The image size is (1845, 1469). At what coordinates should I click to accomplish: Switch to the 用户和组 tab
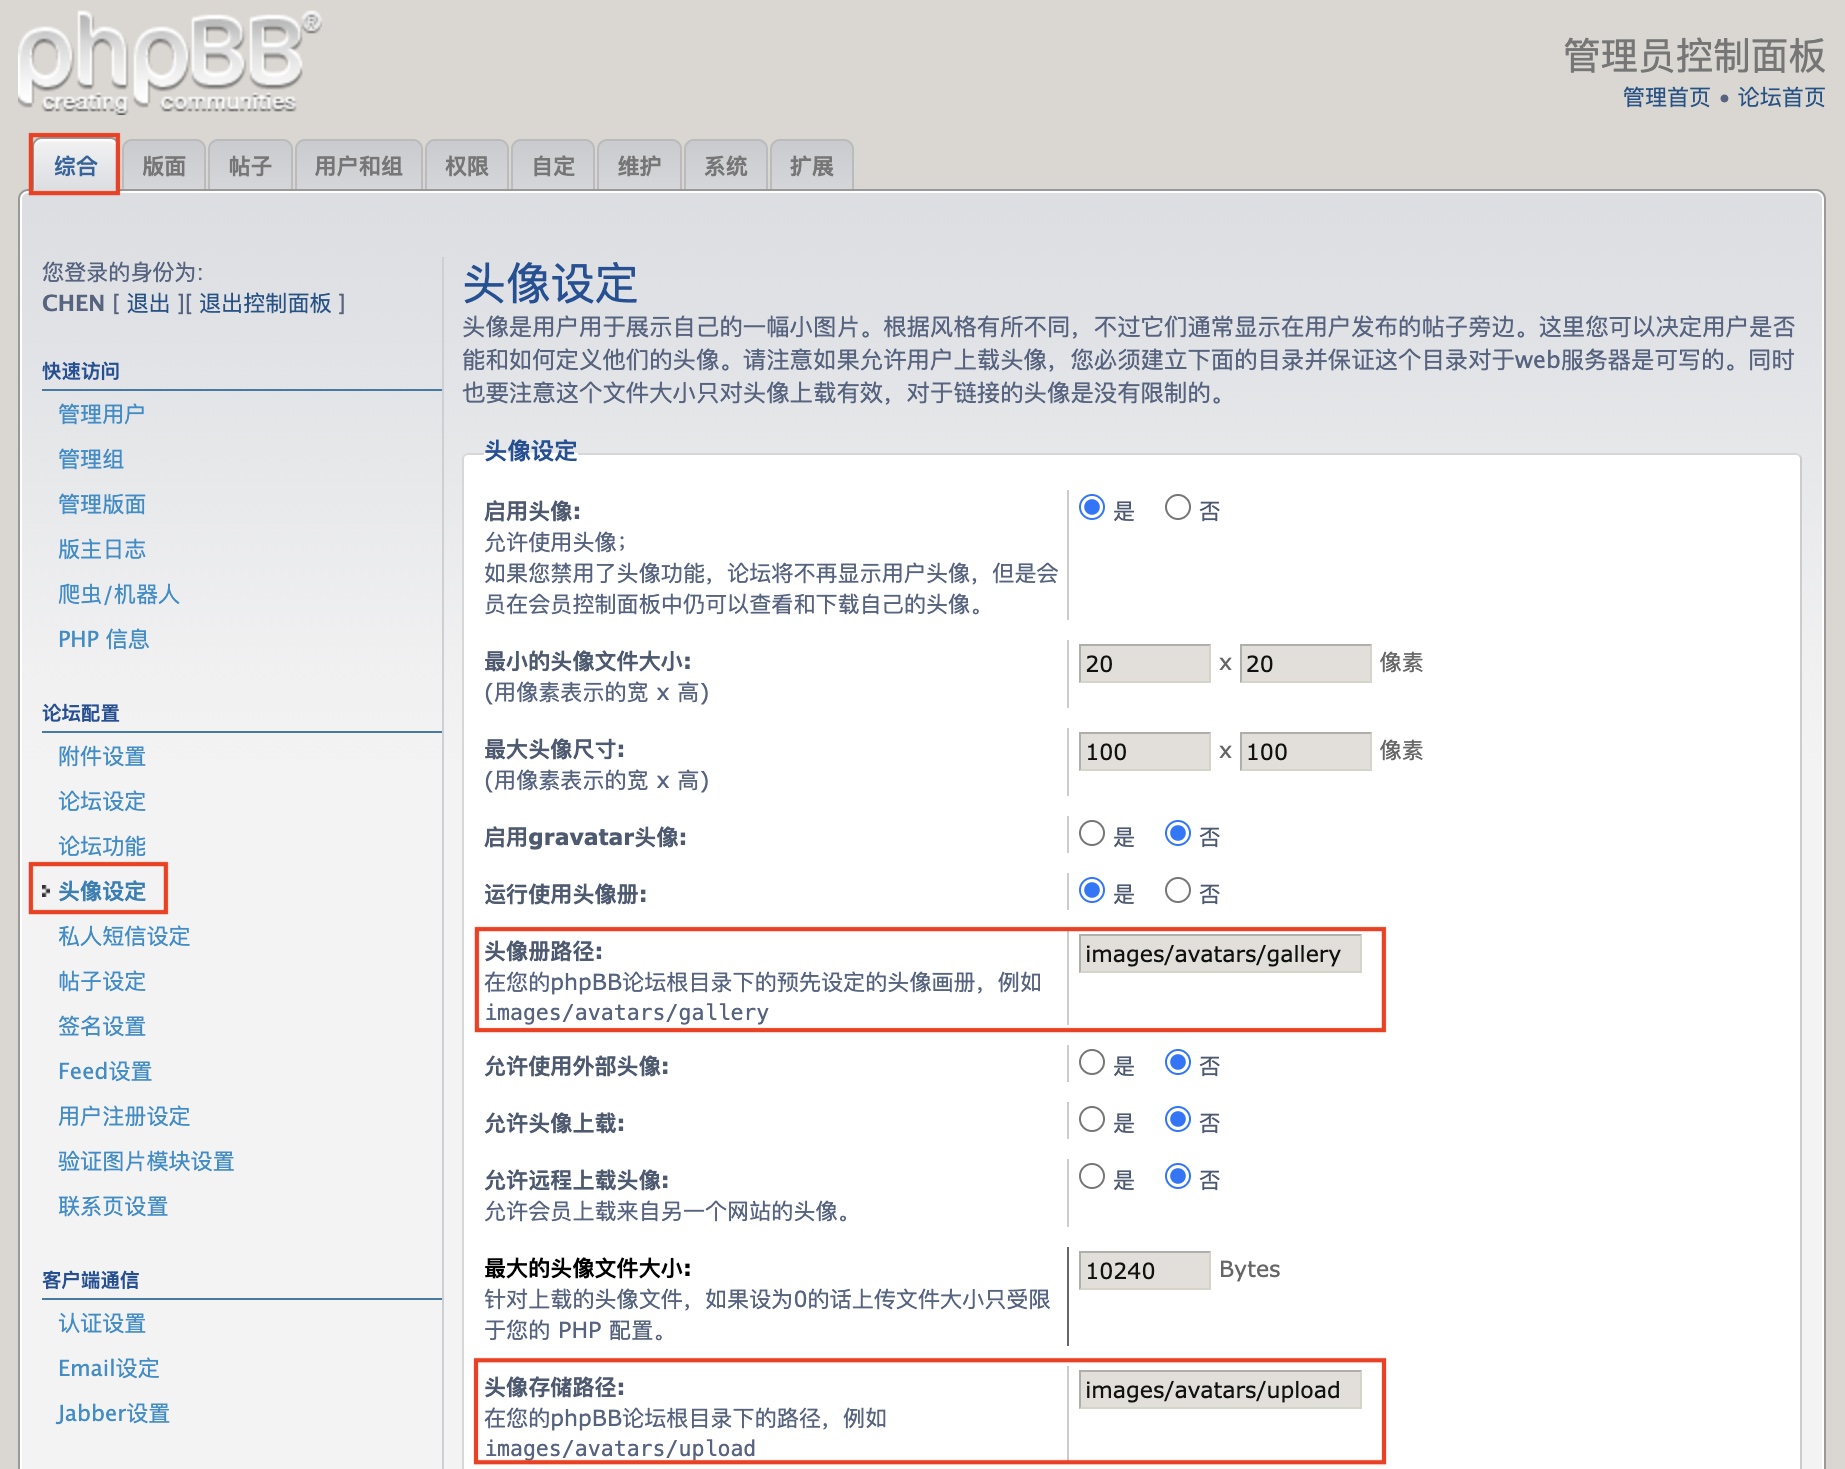358,166
